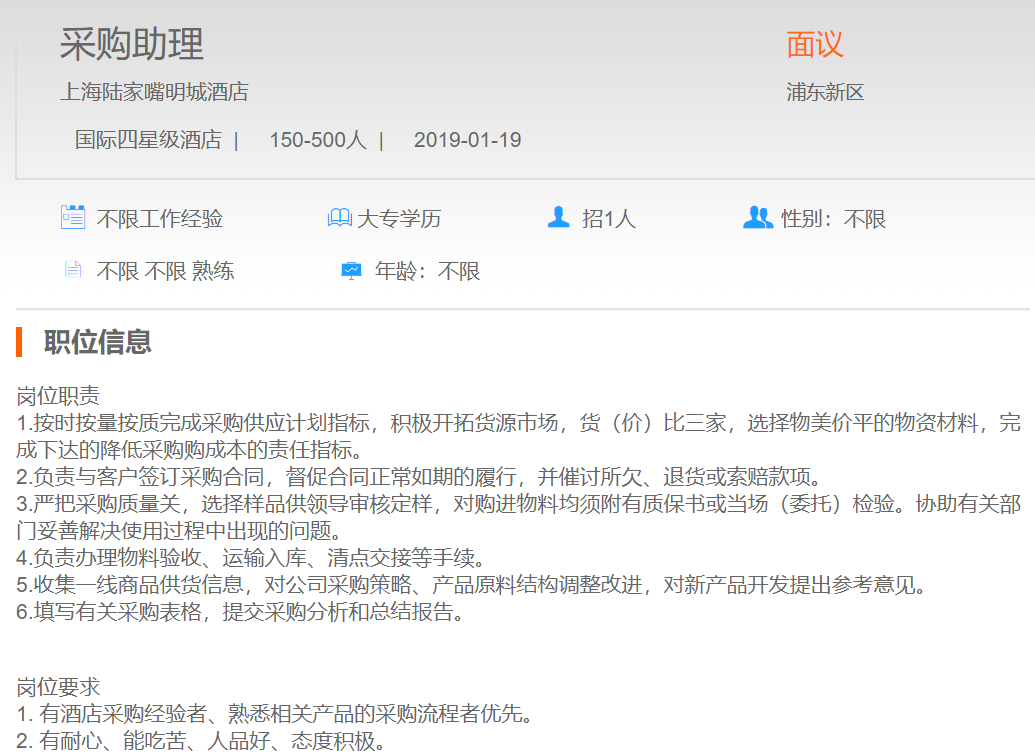Click the two-person gender icon
1035x756 pixels.
pos(758,217)
